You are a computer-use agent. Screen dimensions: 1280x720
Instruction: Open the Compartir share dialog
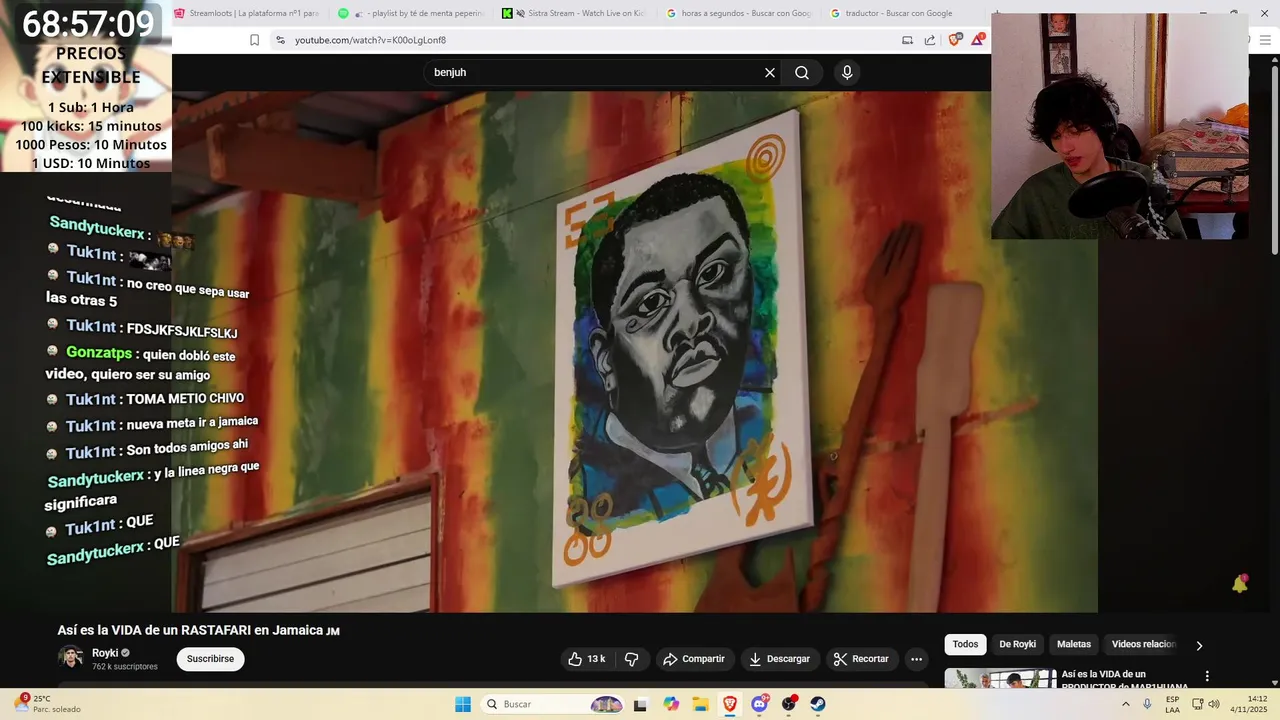(x=694, y=659)
